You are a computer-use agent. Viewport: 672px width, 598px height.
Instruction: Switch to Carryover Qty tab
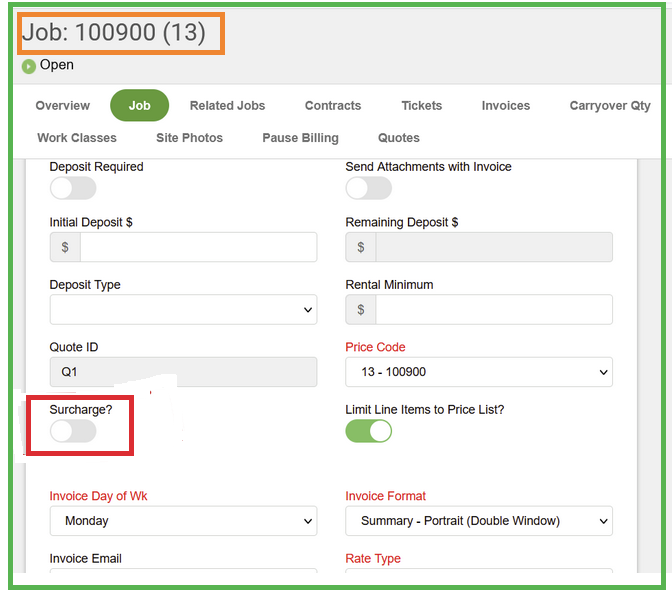tap(610, 105)
